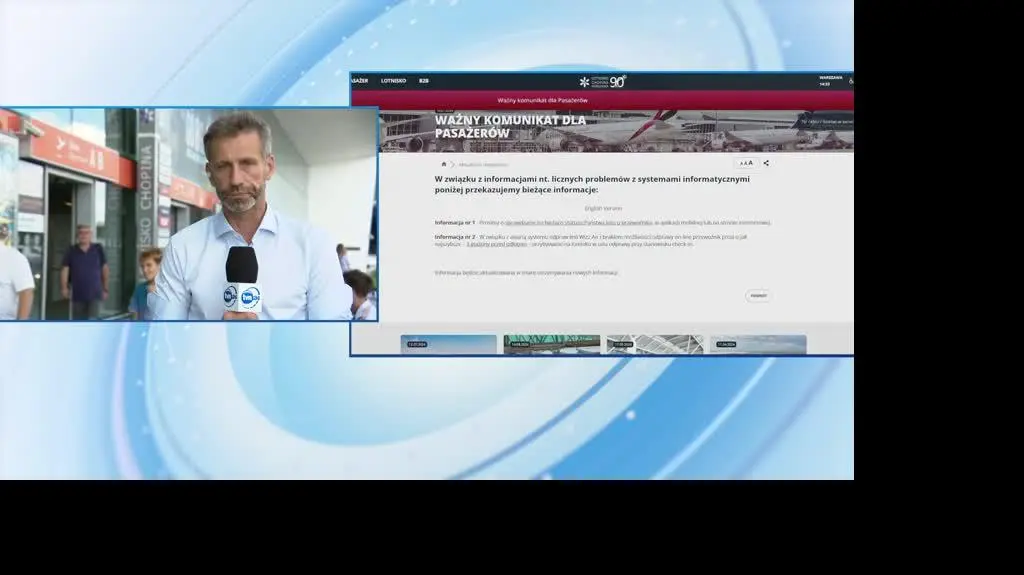Click the share icon beside font size control
The width and height of the screenshot is (1024, 575).
(766, 163)
